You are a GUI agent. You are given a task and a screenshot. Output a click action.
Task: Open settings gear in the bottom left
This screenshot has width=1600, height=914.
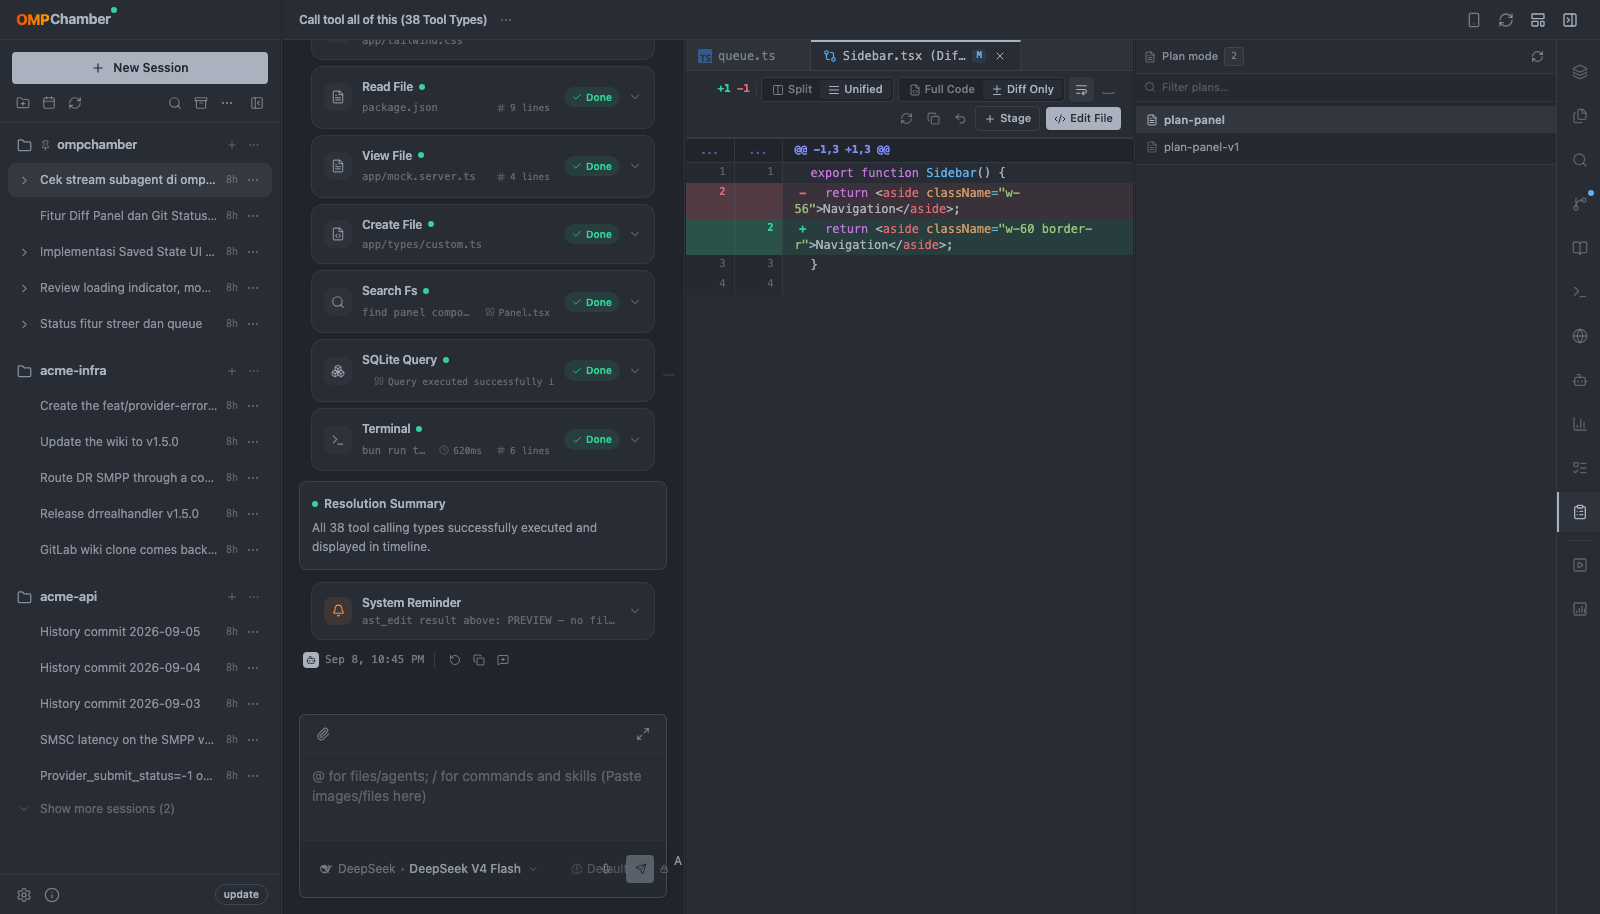click(x=24, y=895)
